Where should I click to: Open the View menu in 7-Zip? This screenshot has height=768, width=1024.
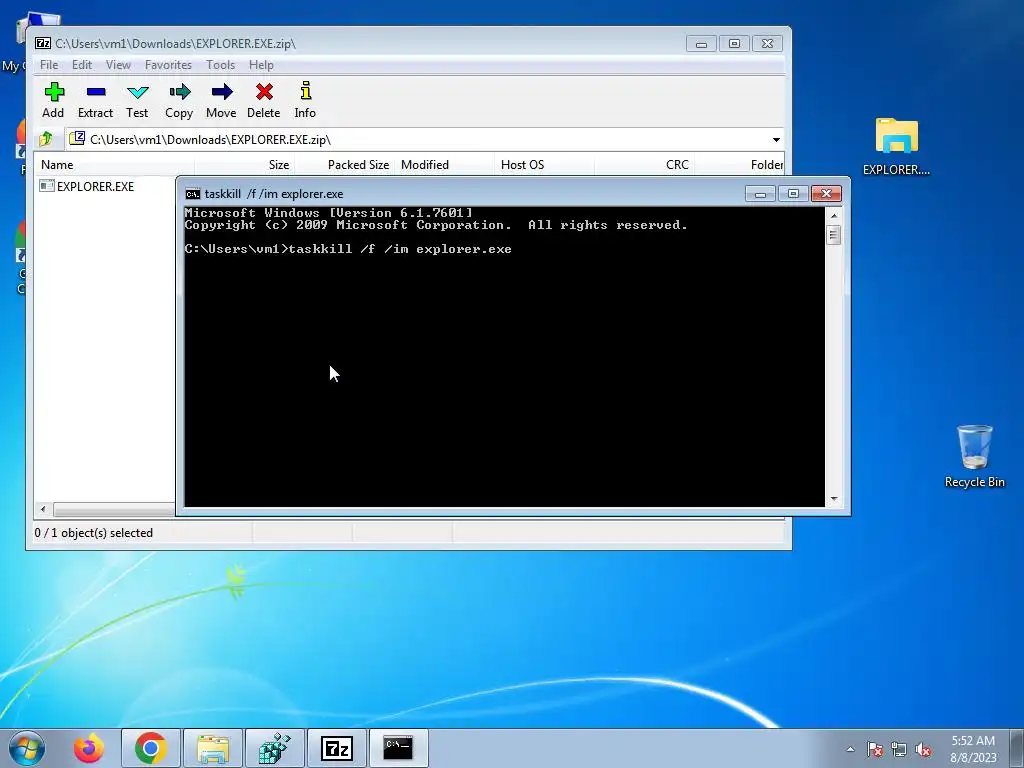point(118,65)
